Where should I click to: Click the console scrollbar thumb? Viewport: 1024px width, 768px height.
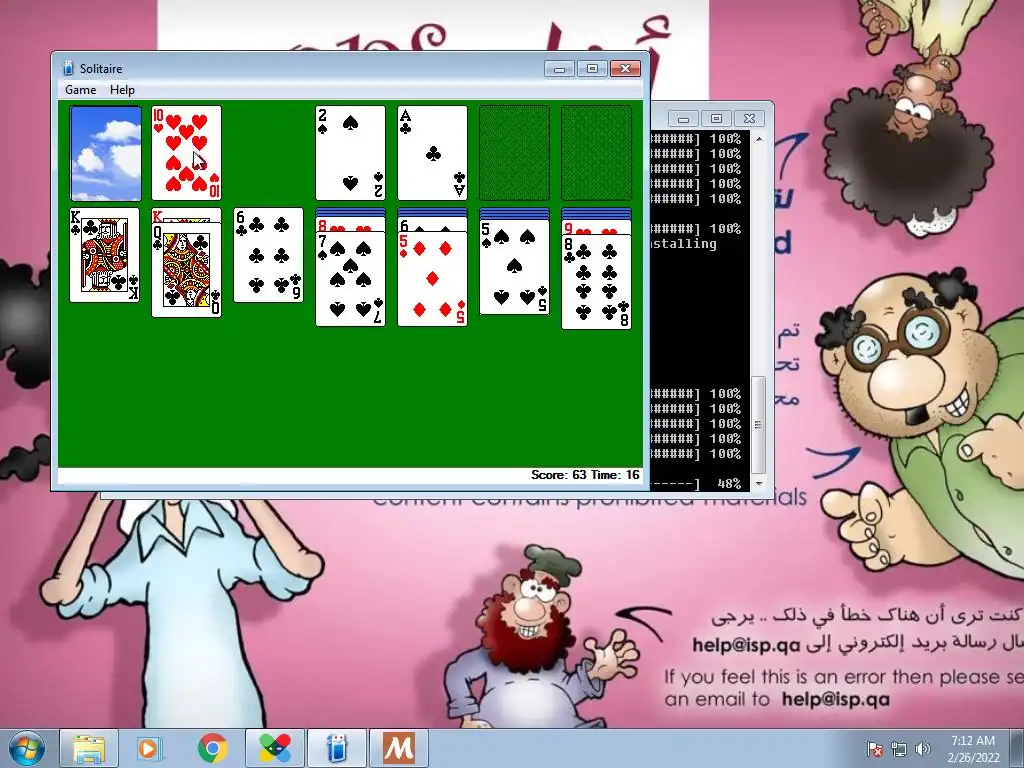click(758, 424)
